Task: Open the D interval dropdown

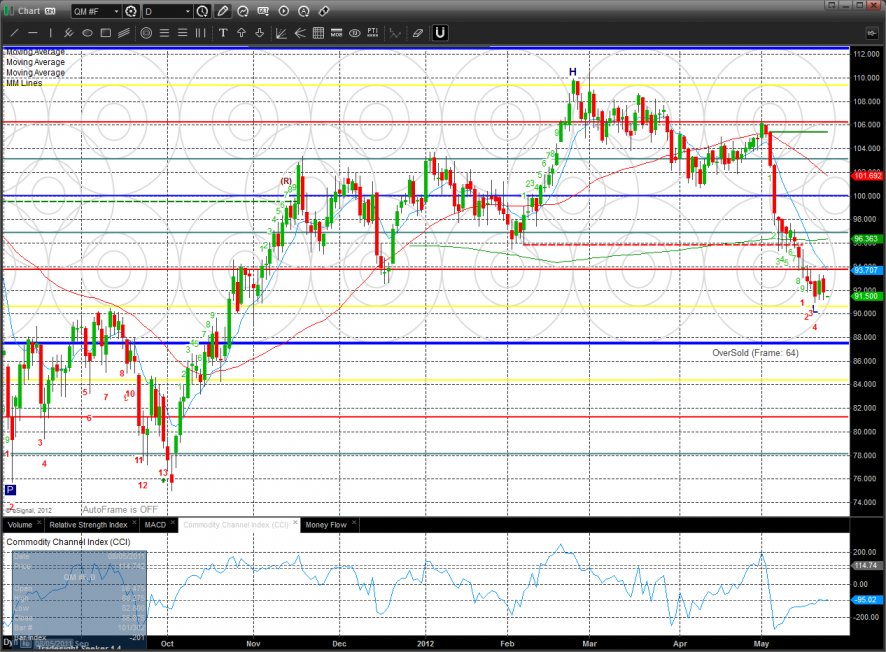Action: [187, 11]
